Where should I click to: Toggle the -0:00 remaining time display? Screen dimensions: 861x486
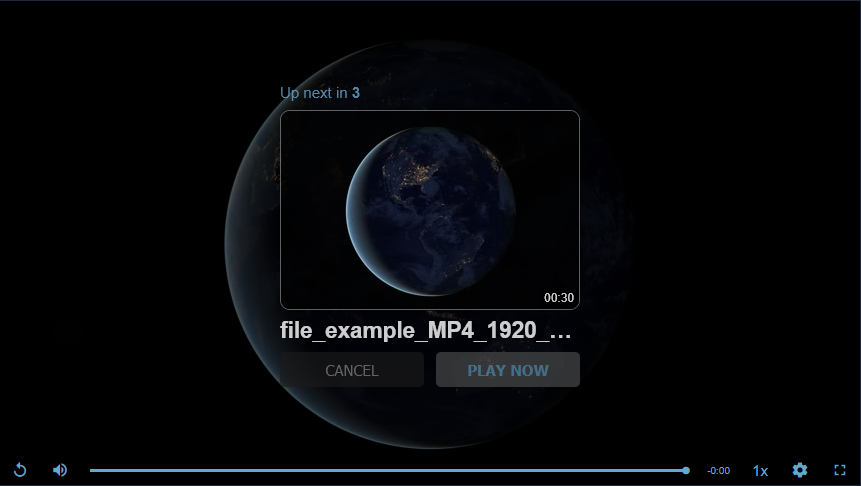point(718,471)
